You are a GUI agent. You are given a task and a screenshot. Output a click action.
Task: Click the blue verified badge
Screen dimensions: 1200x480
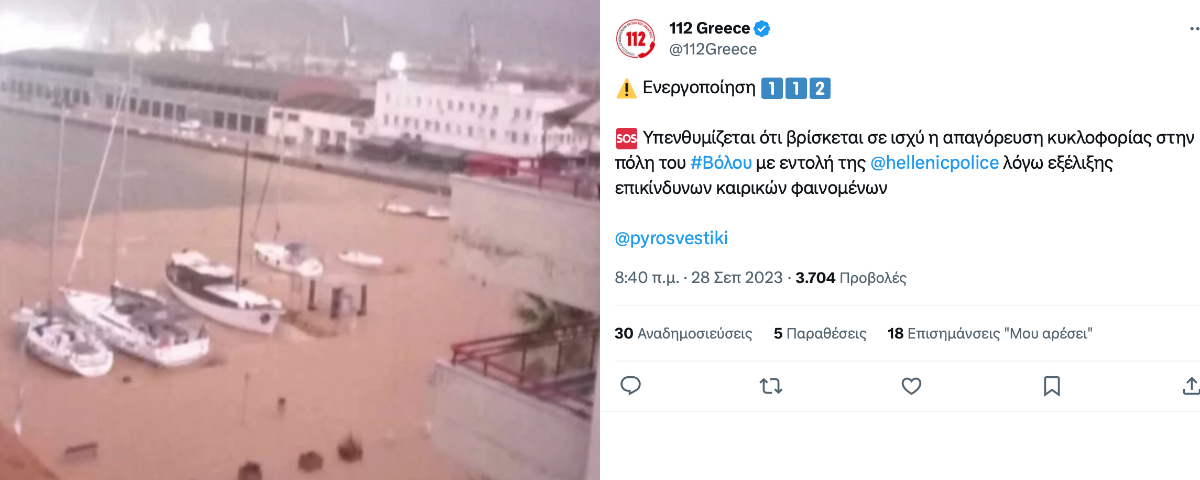pyautogui.click(x=762, y=28)
